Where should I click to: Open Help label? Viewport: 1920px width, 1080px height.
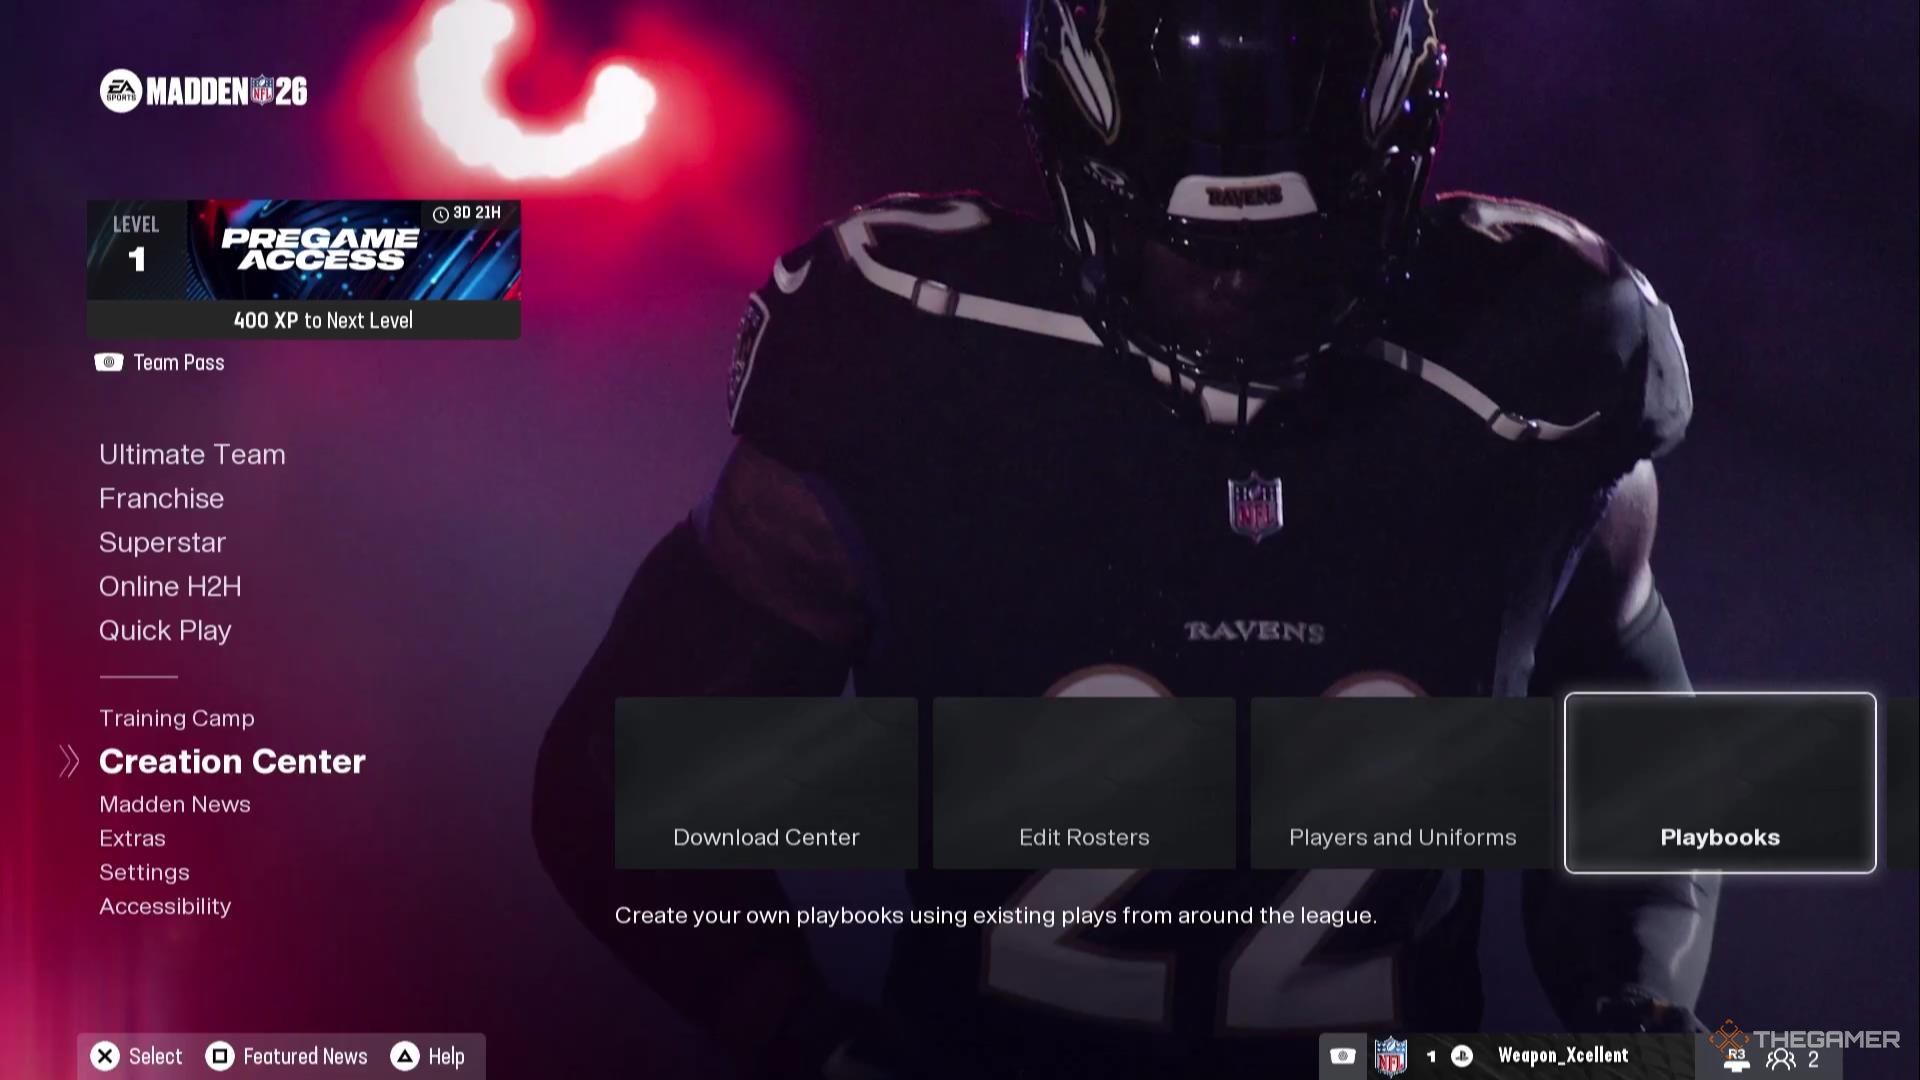click(x=447, y=1056)
